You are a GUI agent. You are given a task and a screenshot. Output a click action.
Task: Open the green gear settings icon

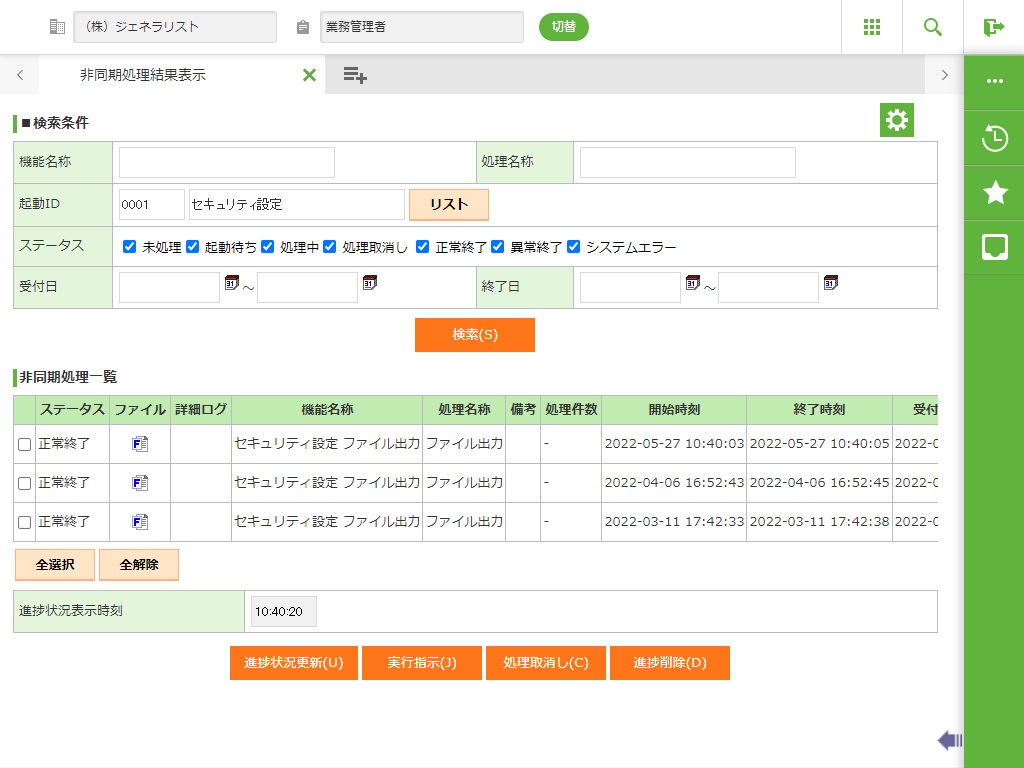[896, 121]
